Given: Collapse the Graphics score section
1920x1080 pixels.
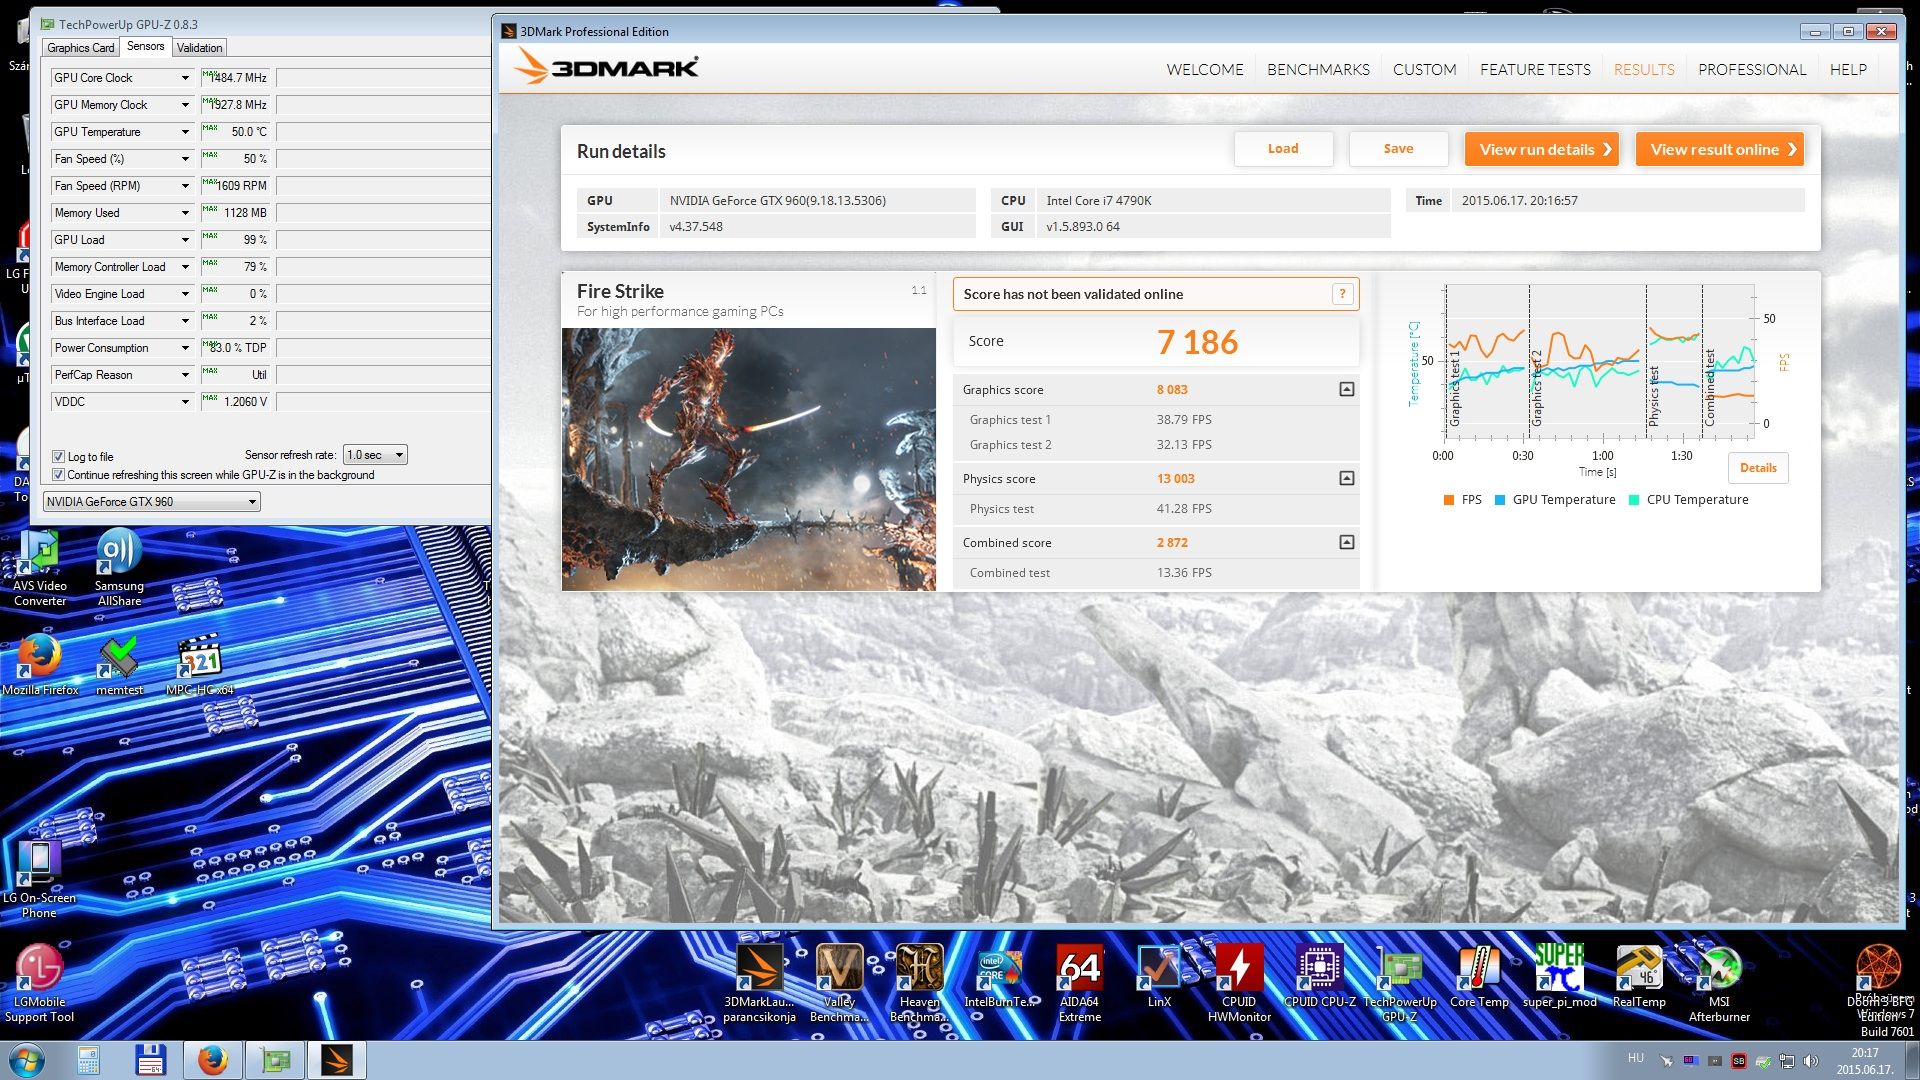Looking at the screenshot, I should [x=1346, y=390].
